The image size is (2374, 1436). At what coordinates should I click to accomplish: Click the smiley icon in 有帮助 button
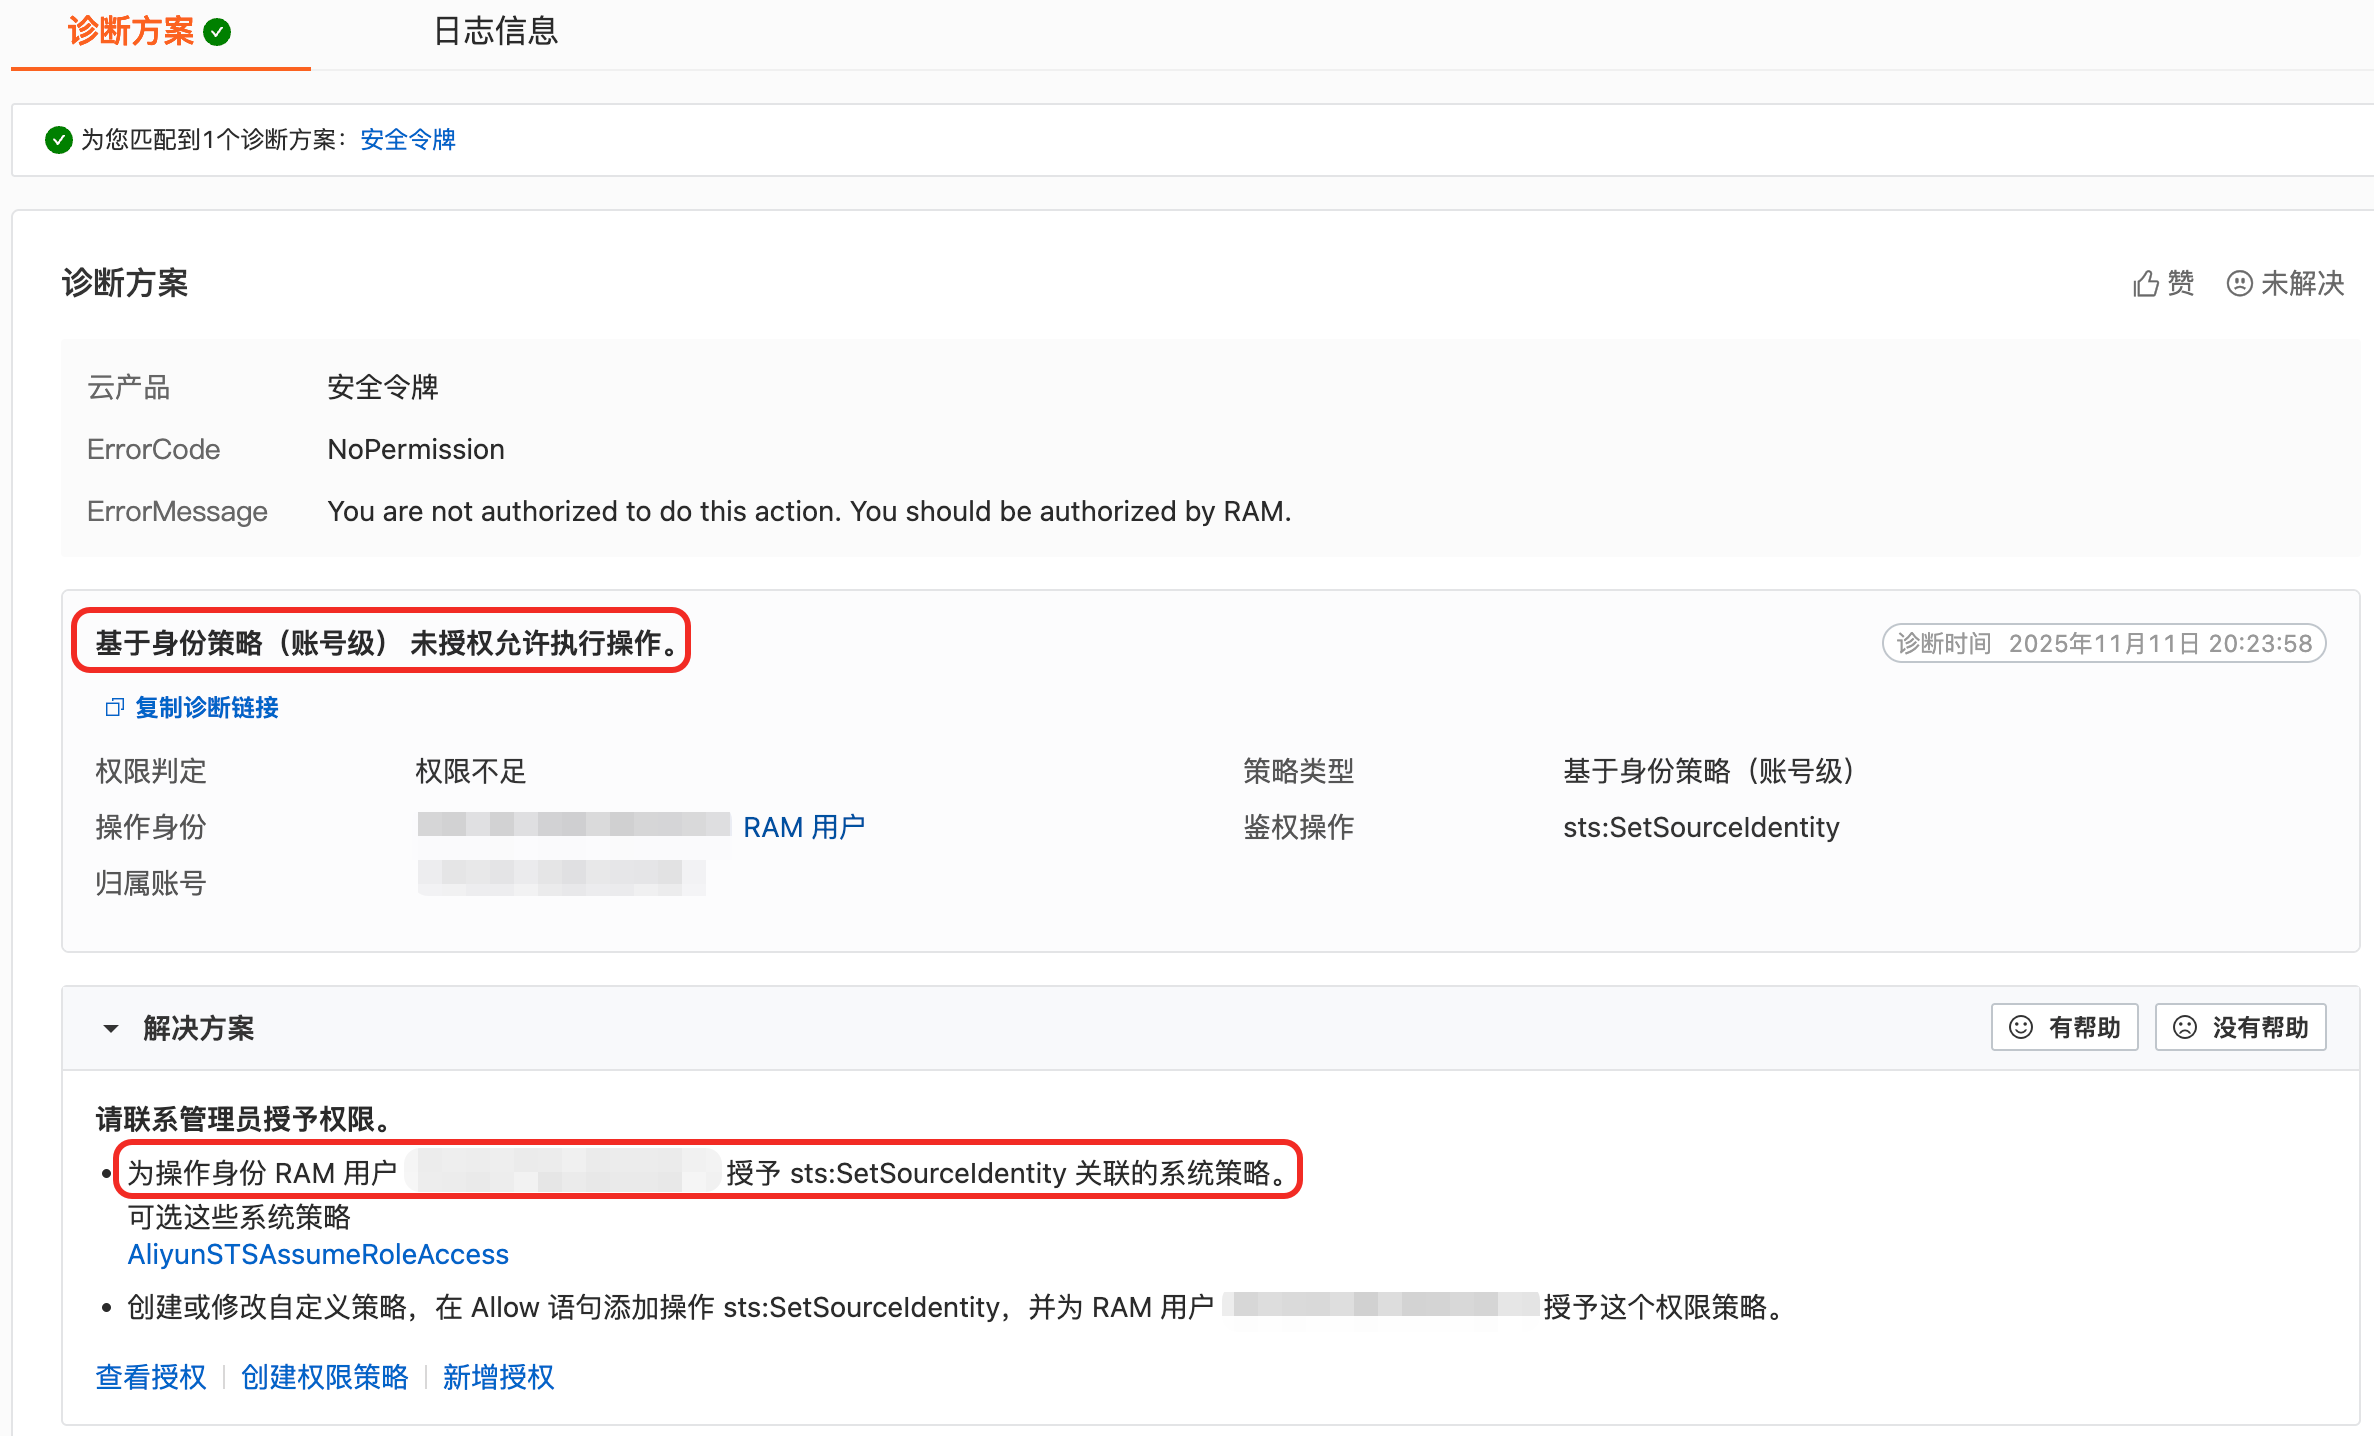2021,1028
